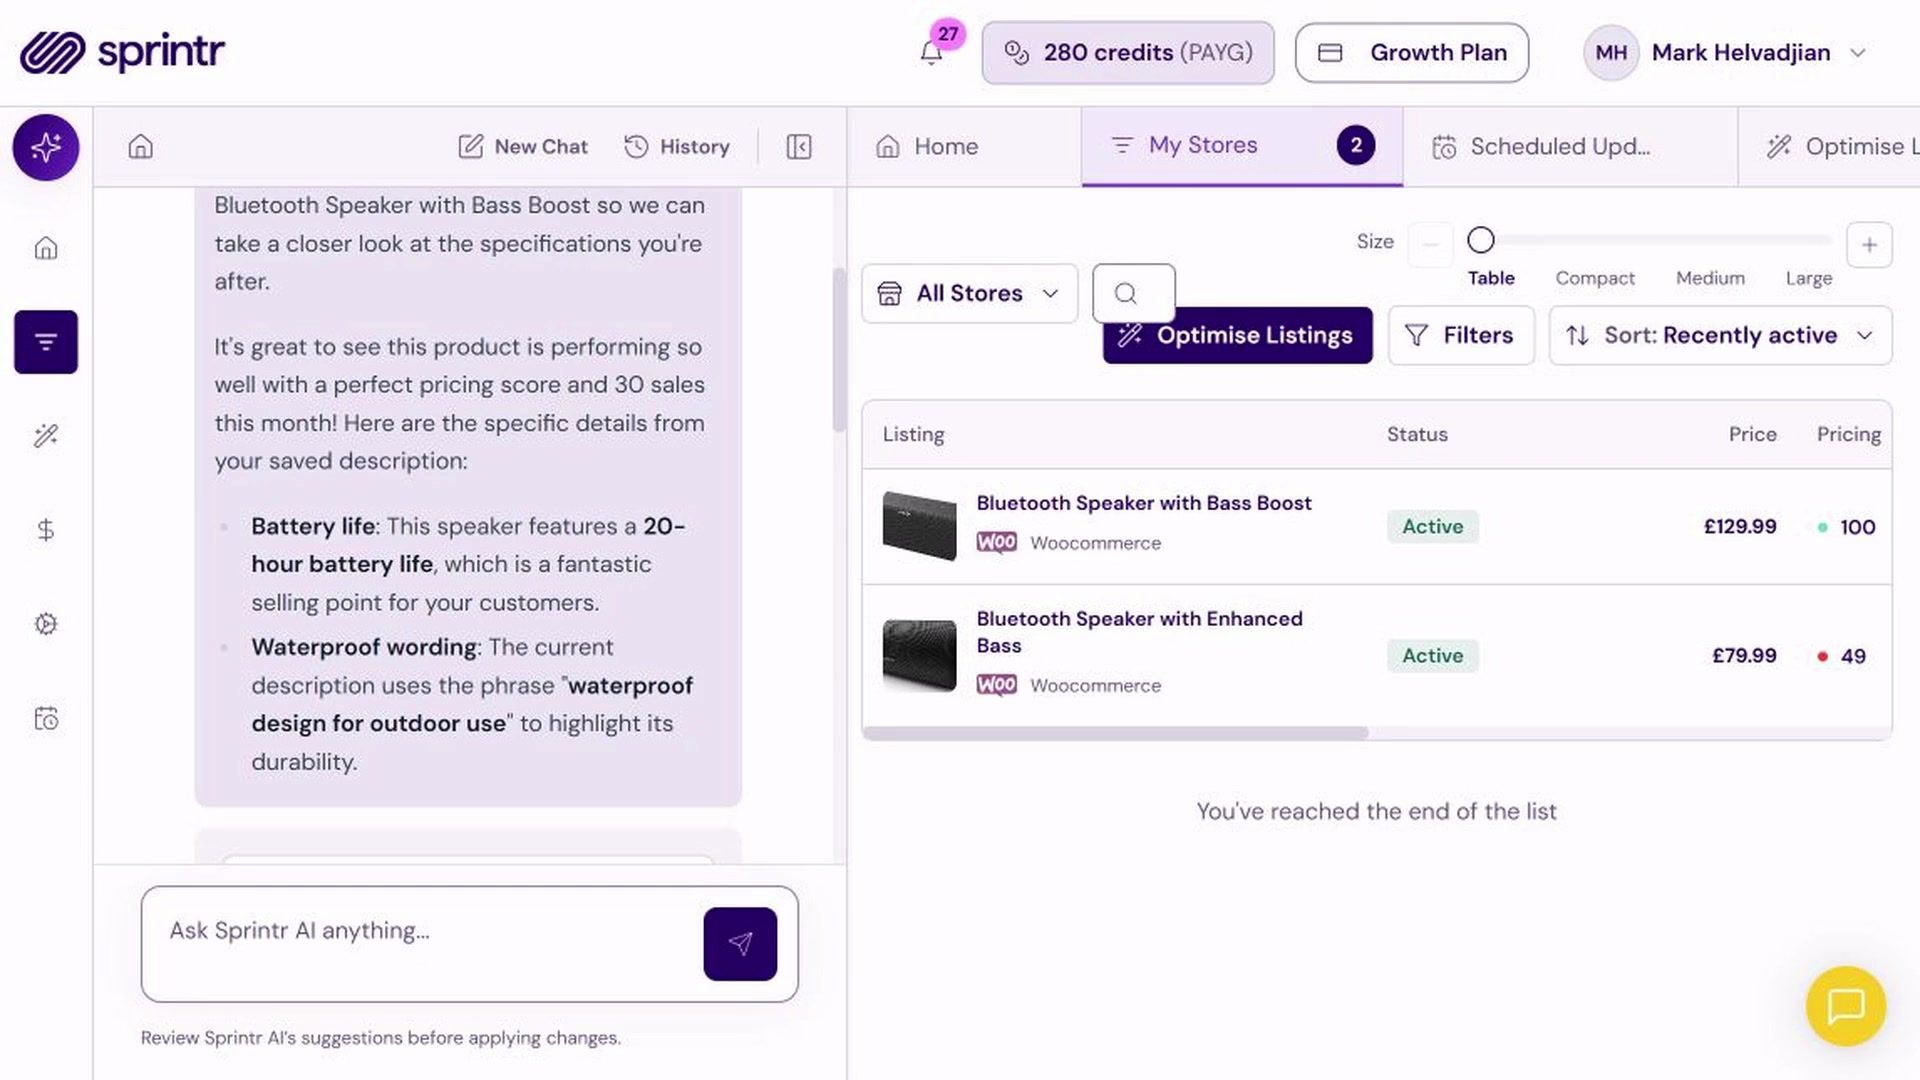Open the magic wand optimise sidebar icon
Screen dimensions: 1920x1080
[x=46, y=436]
